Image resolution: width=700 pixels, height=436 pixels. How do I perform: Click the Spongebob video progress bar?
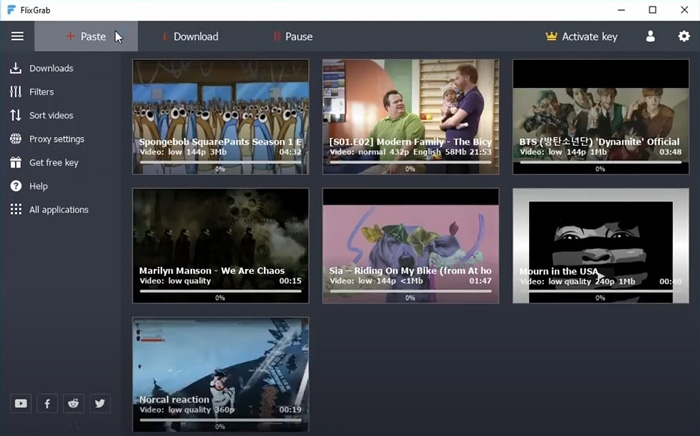tap(221, 162)
